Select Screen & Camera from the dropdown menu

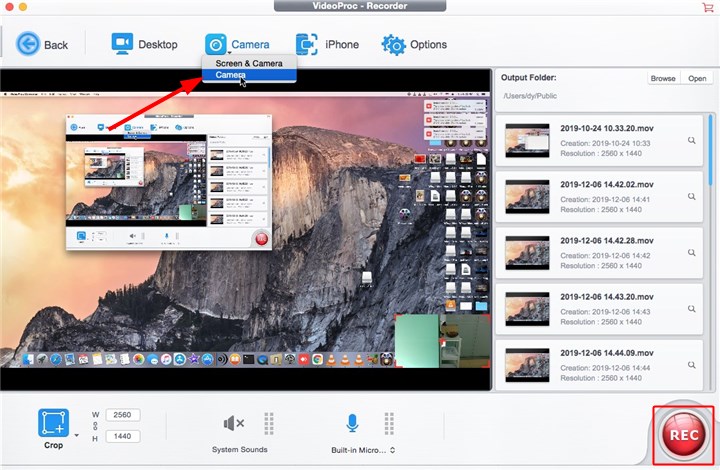click(x=249, y=63)
